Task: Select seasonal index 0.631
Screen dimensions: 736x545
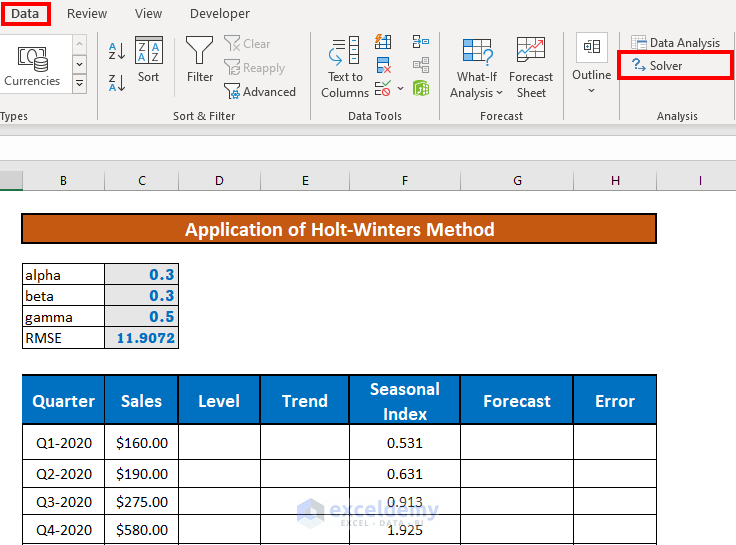Action: (x=405, y=474)
